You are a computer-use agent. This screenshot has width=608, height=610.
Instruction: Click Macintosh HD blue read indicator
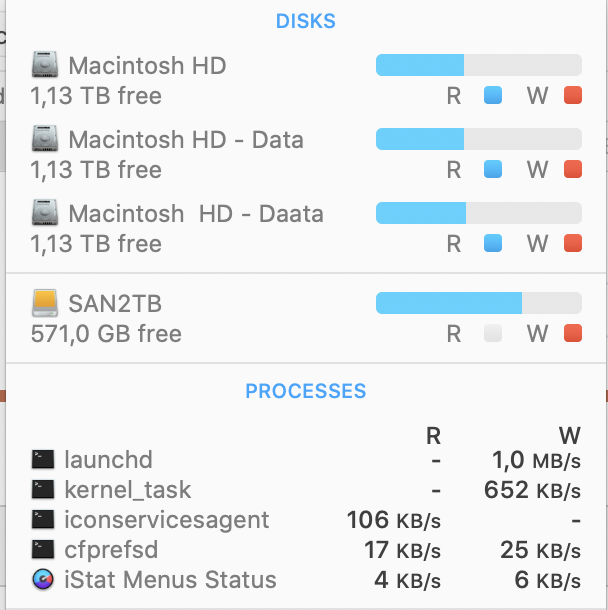point(493,95)
